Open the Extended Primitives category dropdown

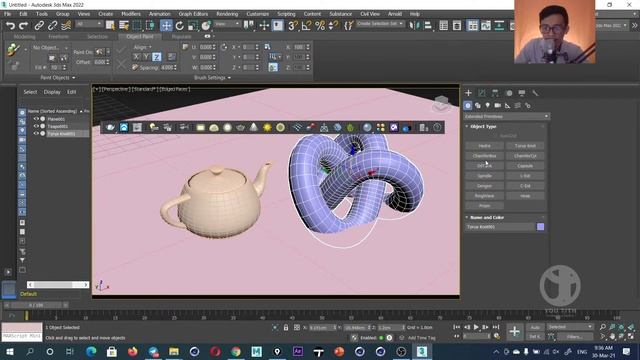click(507, 116)
